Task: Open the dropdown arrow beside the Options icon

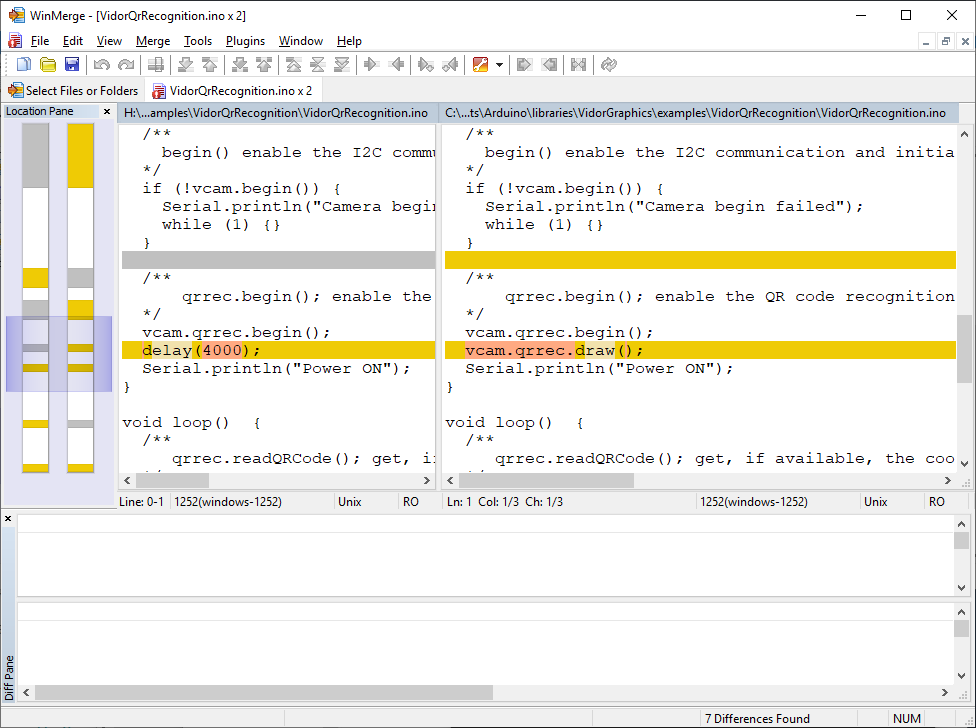Action: coord(499,65)
